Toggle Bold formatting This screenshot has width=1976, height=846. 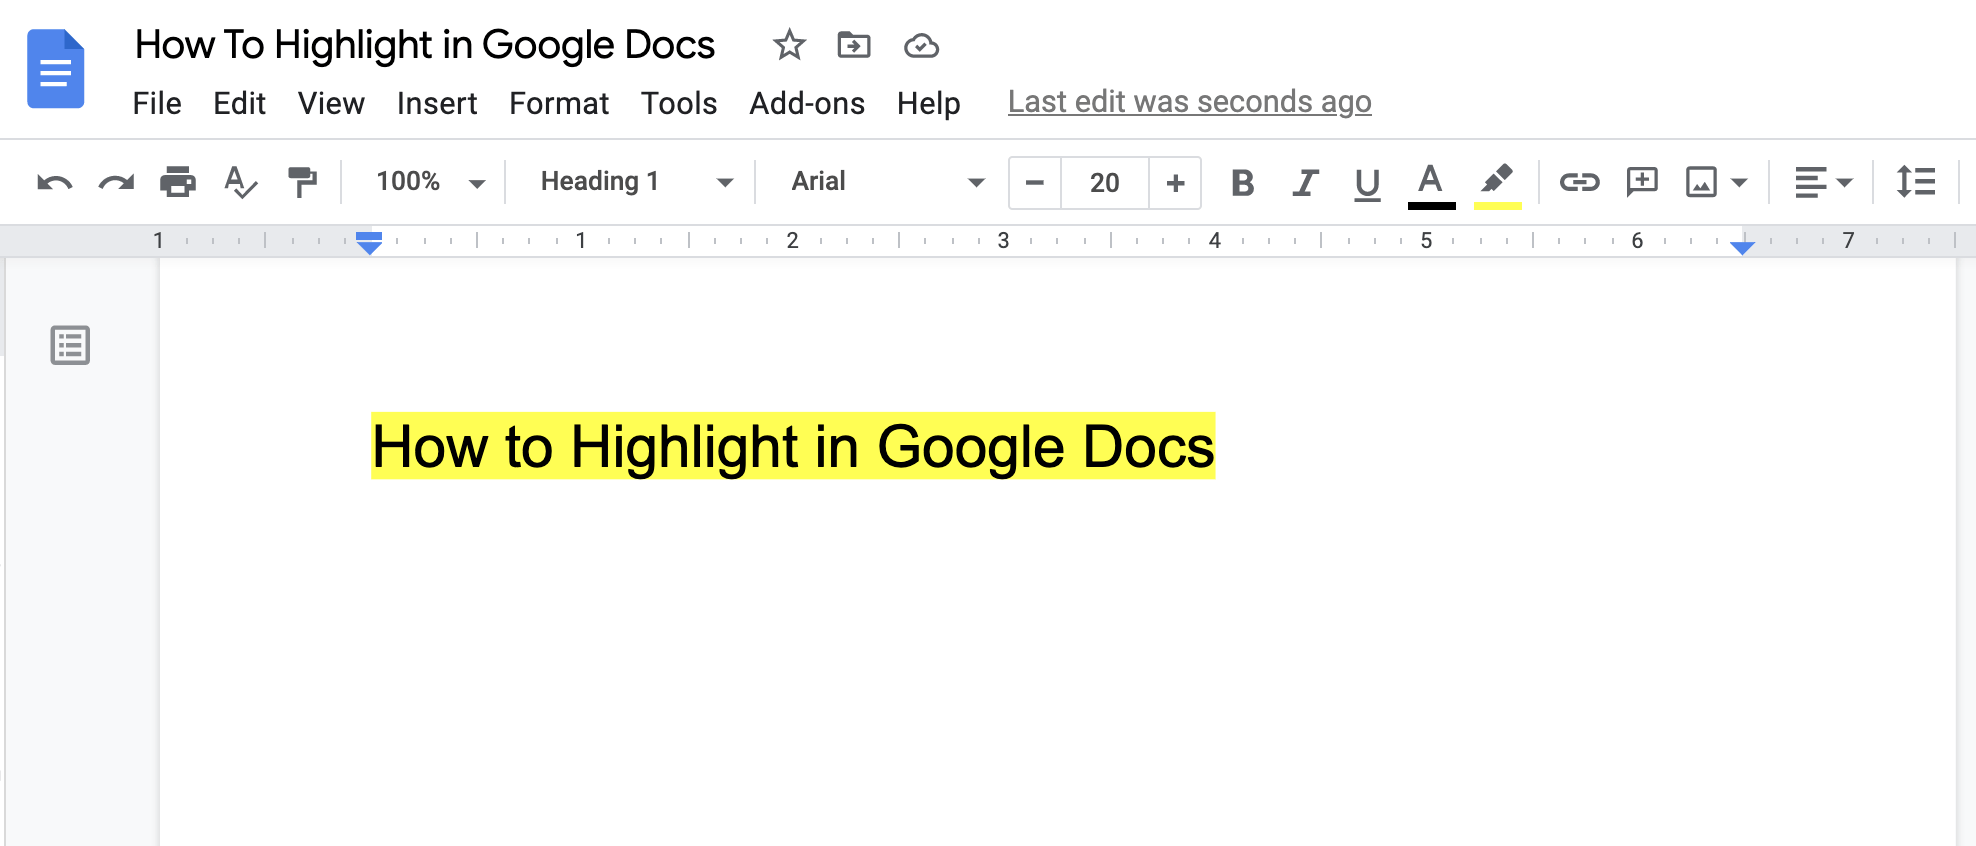tap(1242, 183)
